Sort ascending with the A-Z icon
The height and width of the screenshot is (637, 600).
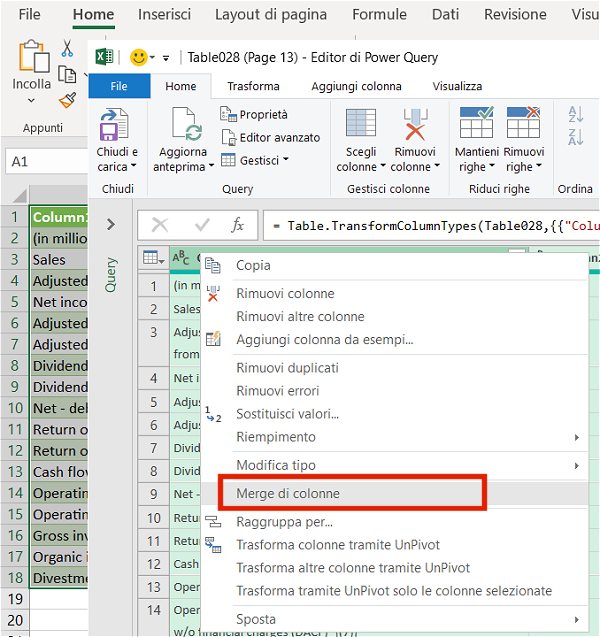coord(576,114)
